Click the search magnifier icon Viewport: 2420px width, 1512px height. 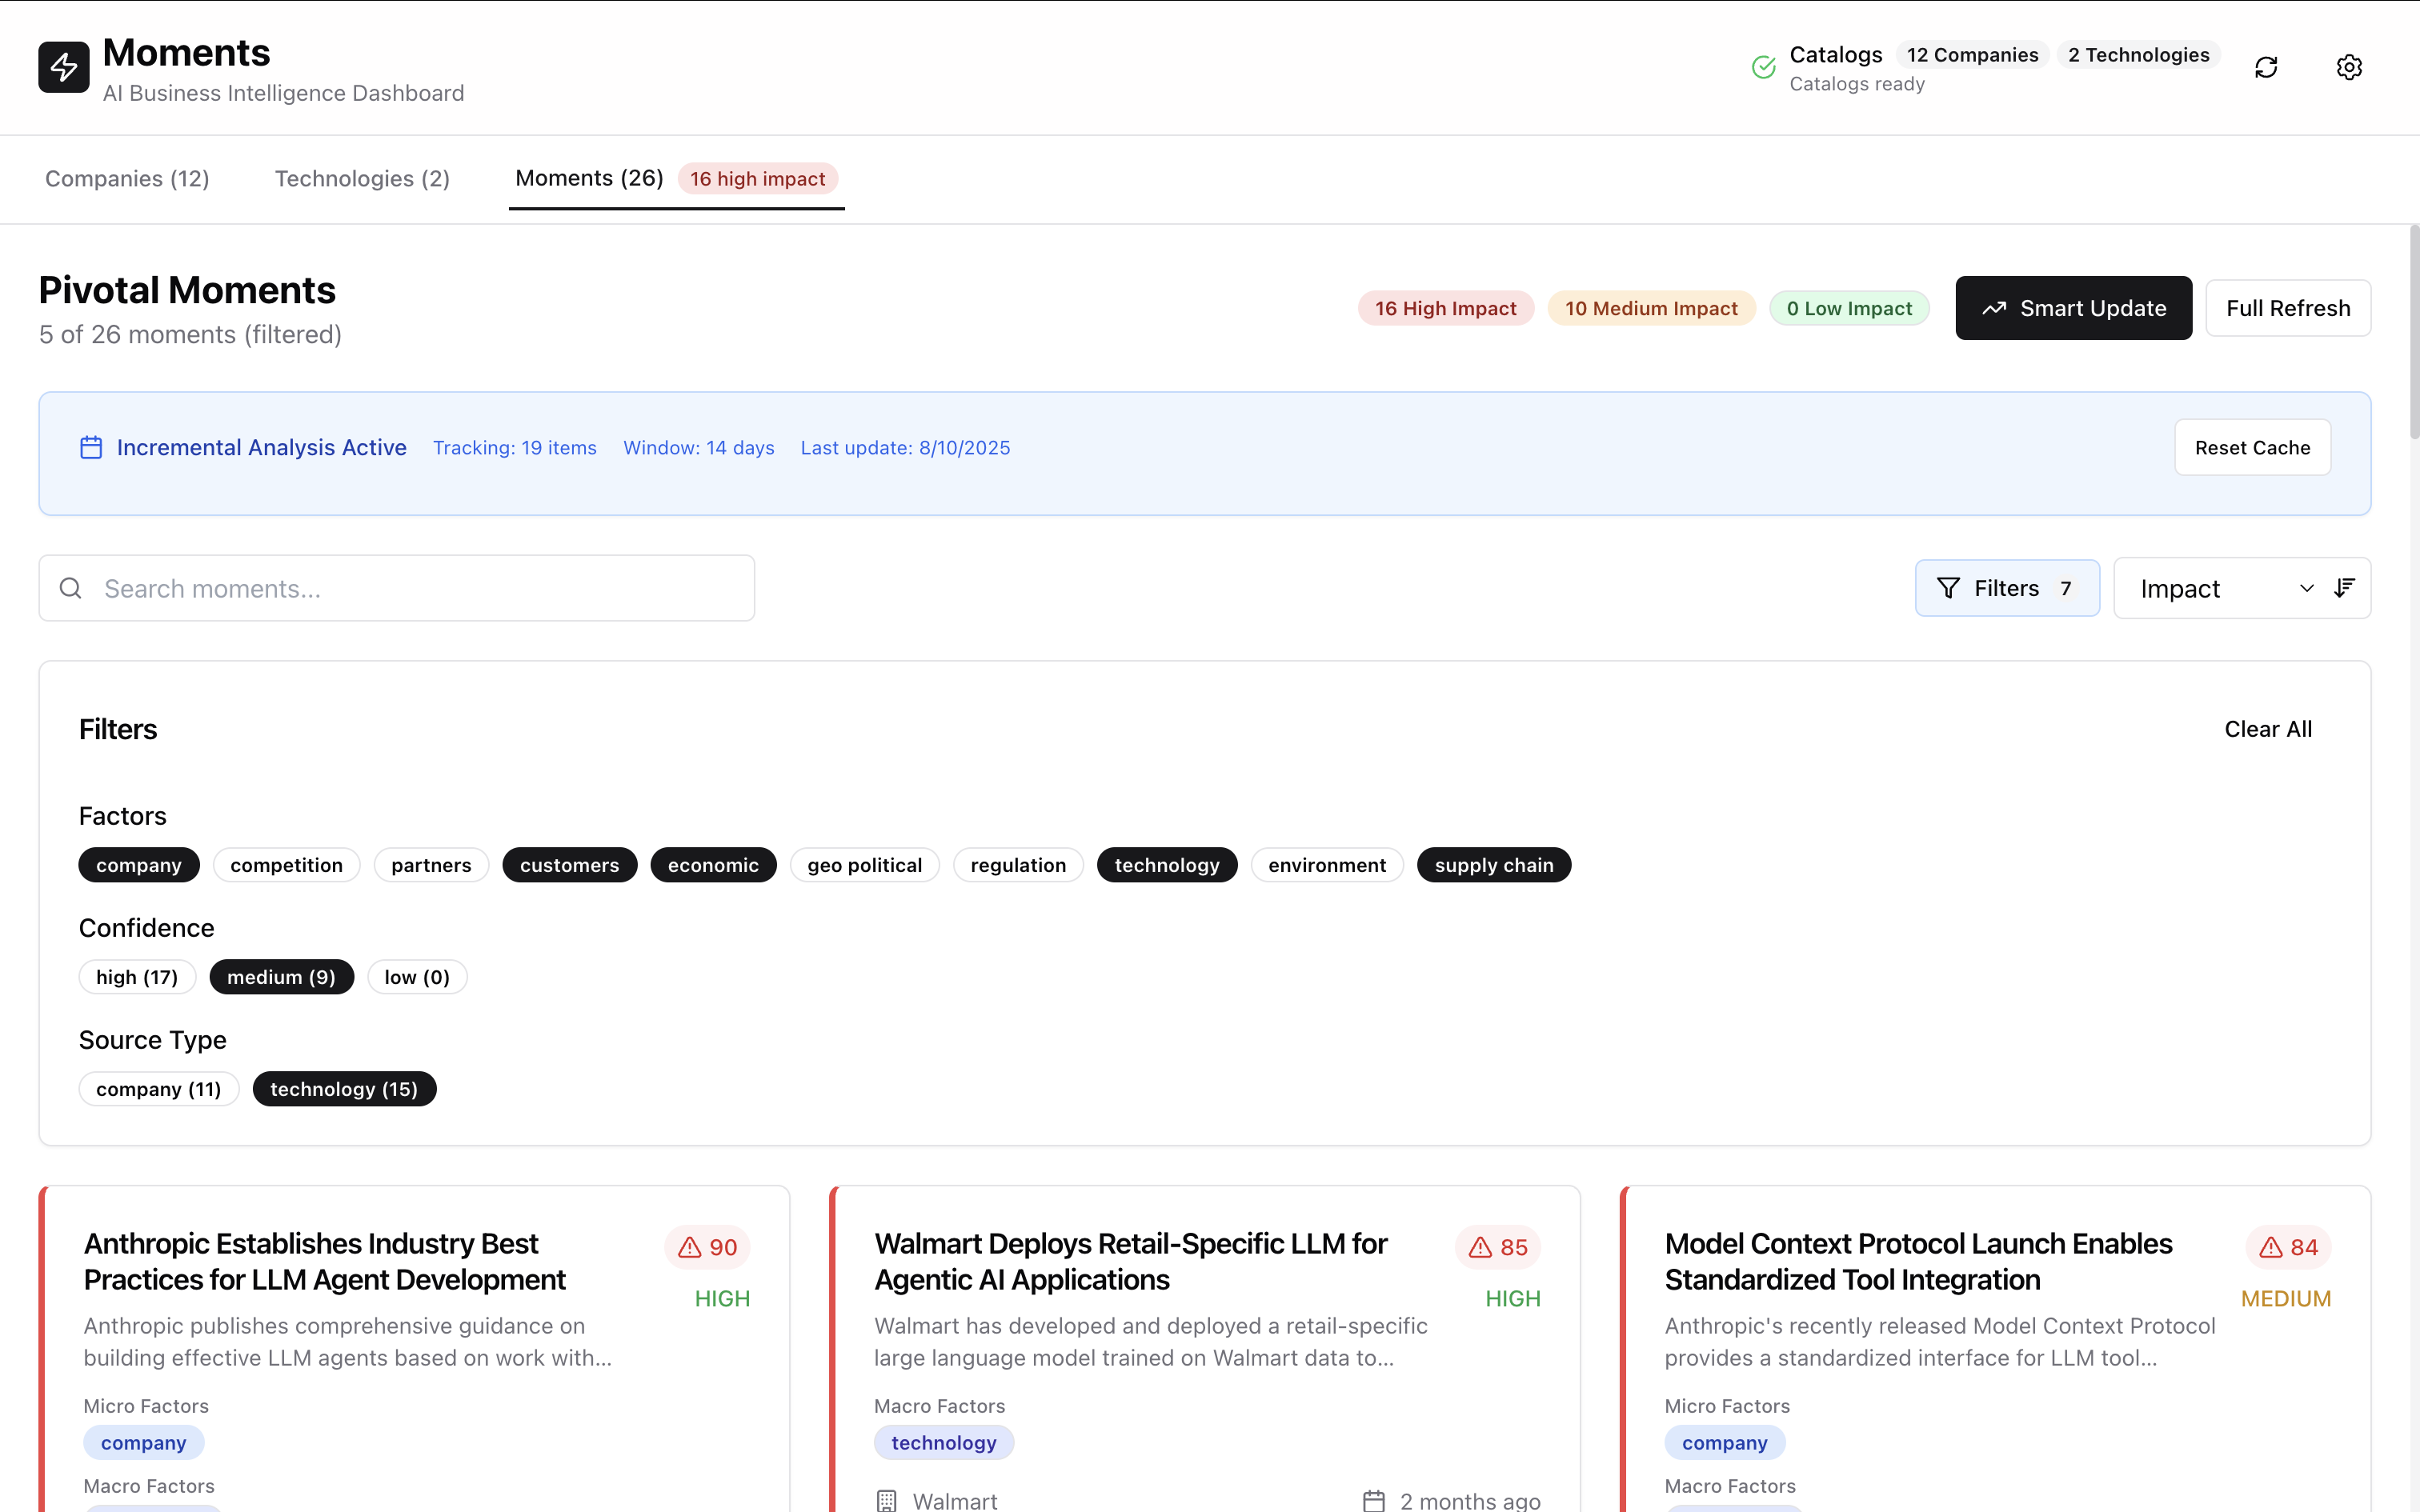pos(71,588)
